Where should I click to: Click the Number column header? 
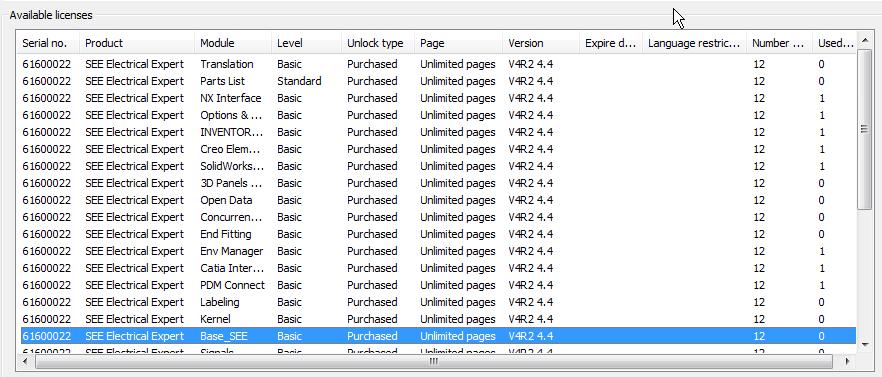(779, 43)
